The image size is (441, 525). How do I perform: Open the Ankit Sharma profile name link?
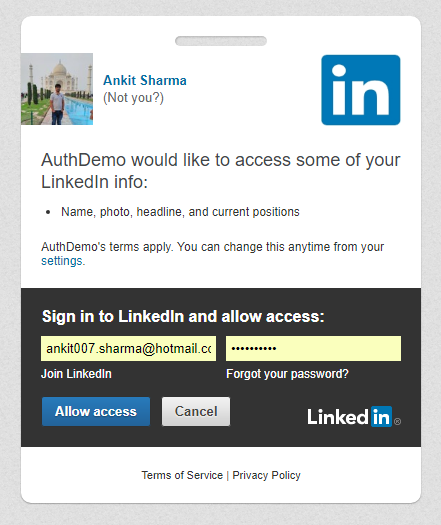point(145,80)
